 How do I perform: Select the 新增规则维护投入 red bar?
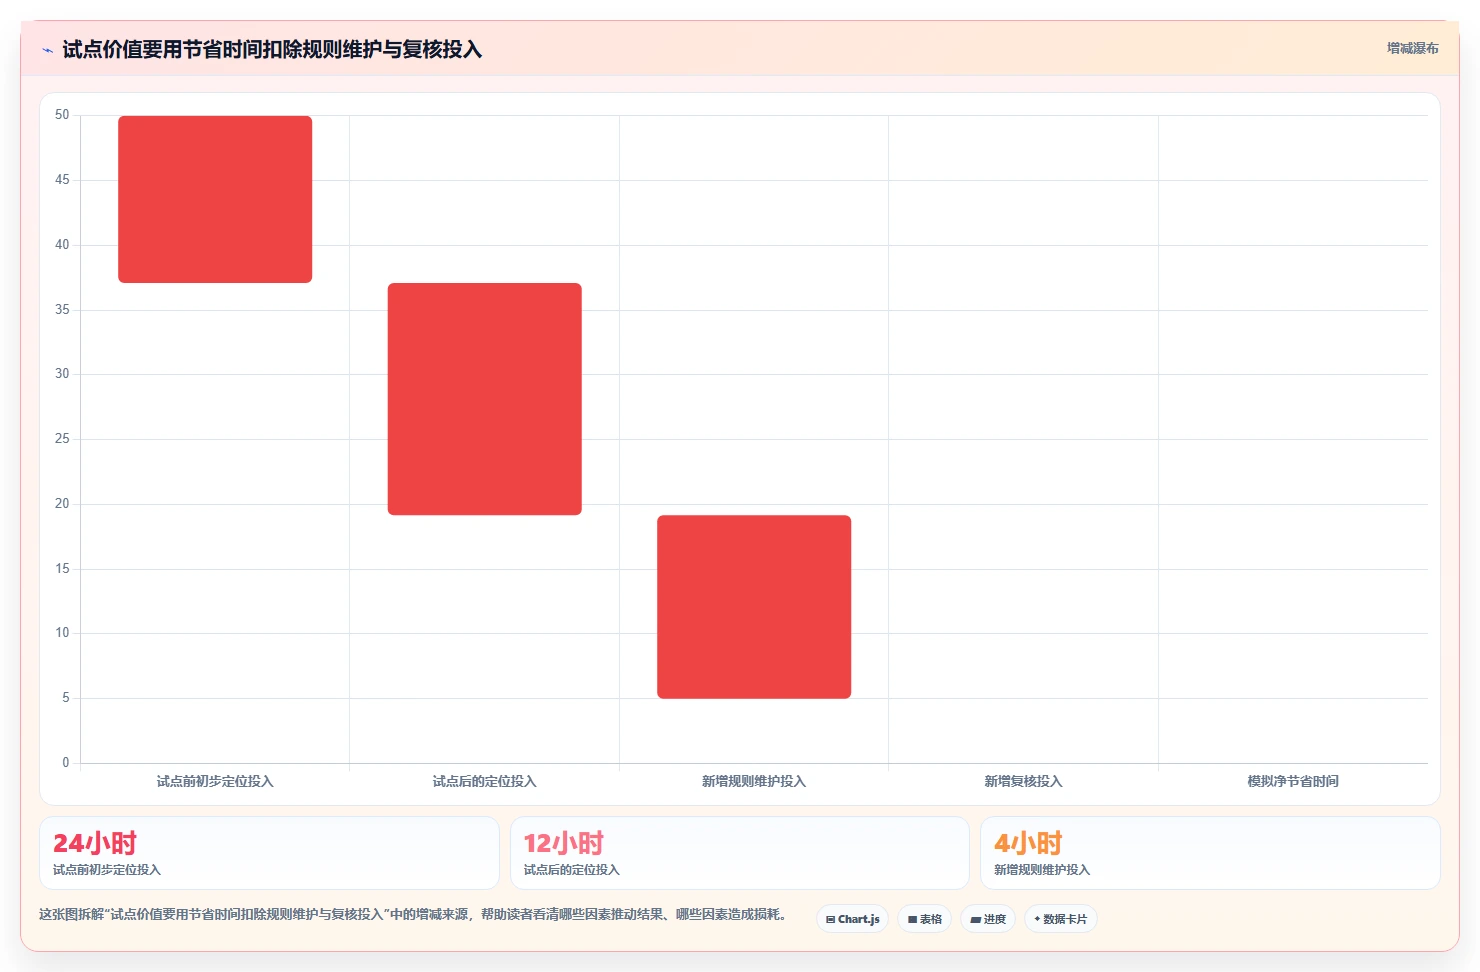754,607
